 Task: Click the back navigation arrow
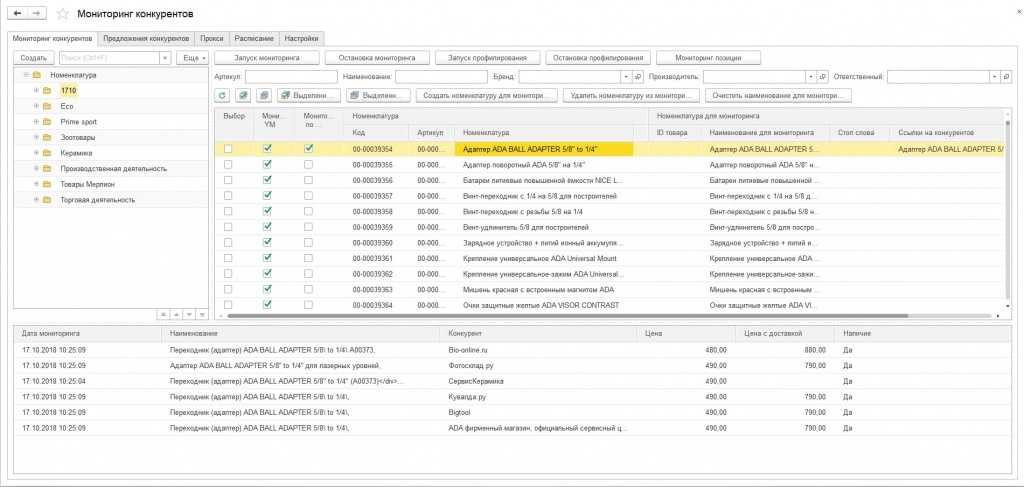click(19, 14)
